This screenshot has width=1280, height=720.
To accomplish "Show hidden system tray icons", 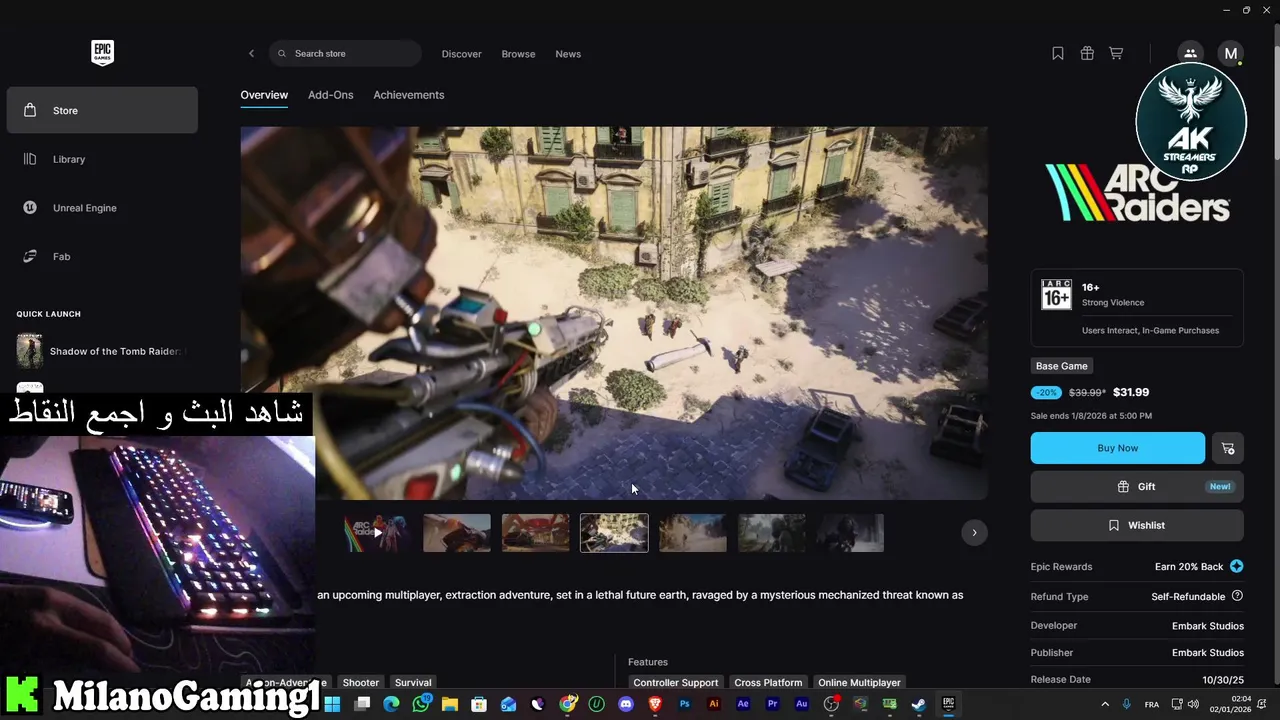I will coord(1105,704).
